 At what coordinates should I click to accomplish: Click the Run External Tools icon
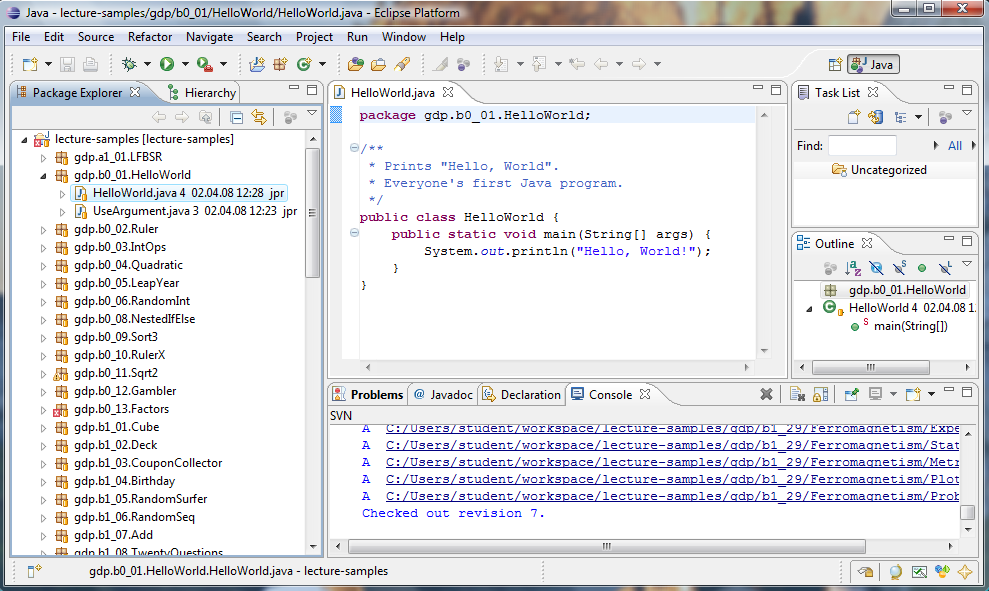click(x=204, y=64)
